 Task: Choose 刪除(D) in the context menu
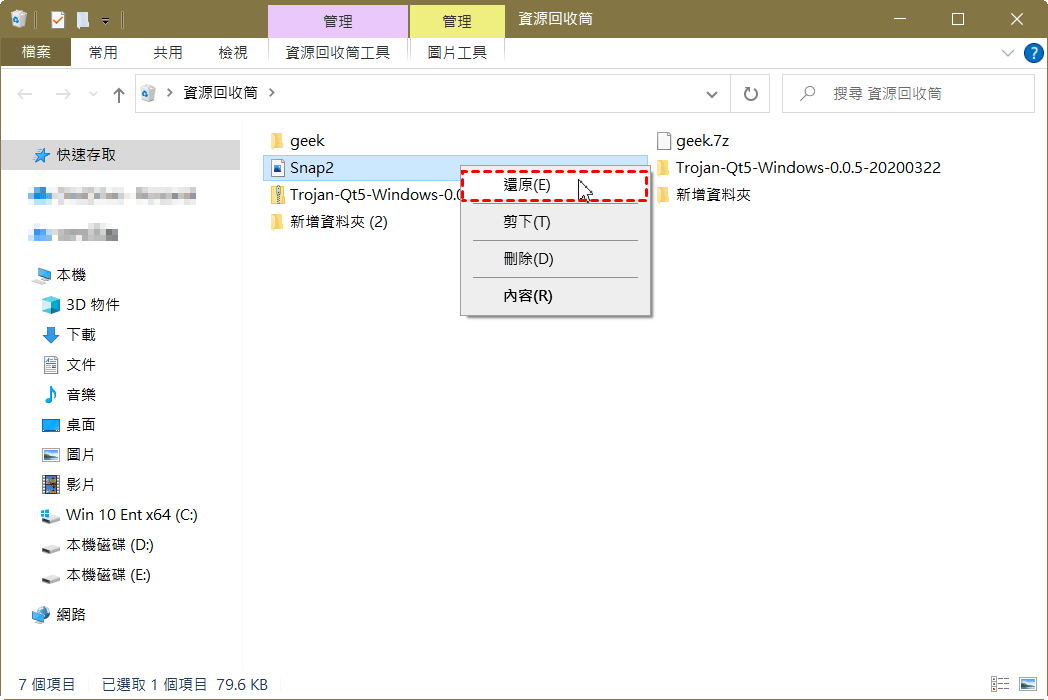tap(555, 259)
